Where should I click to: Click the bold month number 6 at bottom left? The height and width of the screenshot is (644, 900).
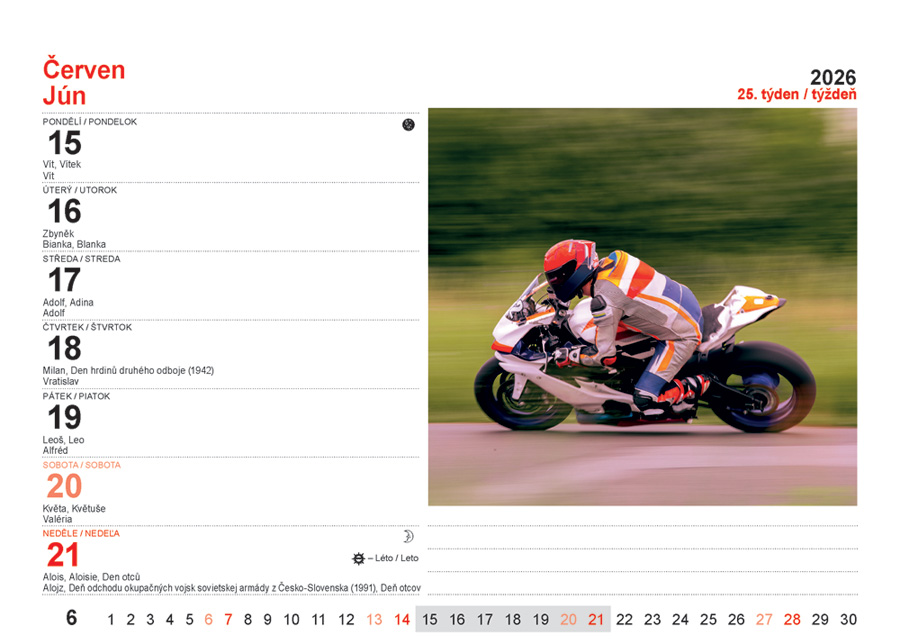(x=71, y=618)
